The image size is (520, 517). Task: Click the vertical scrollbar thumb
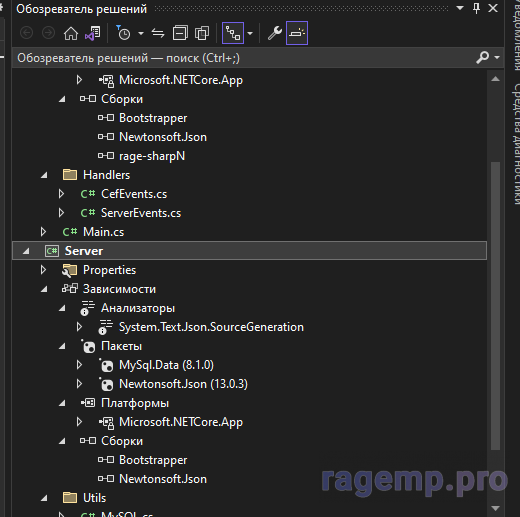click(496, 306)
